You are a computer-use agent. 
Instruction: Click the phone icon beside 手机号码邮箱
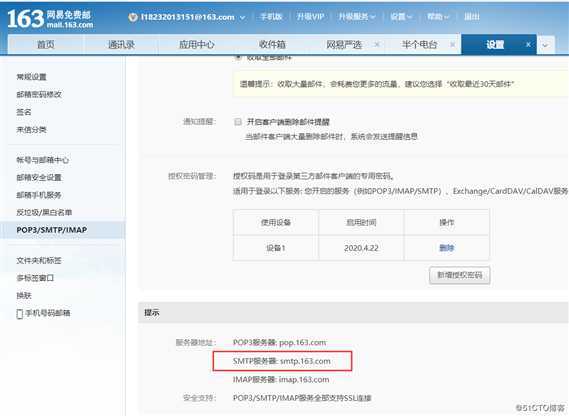click(20, 314)
